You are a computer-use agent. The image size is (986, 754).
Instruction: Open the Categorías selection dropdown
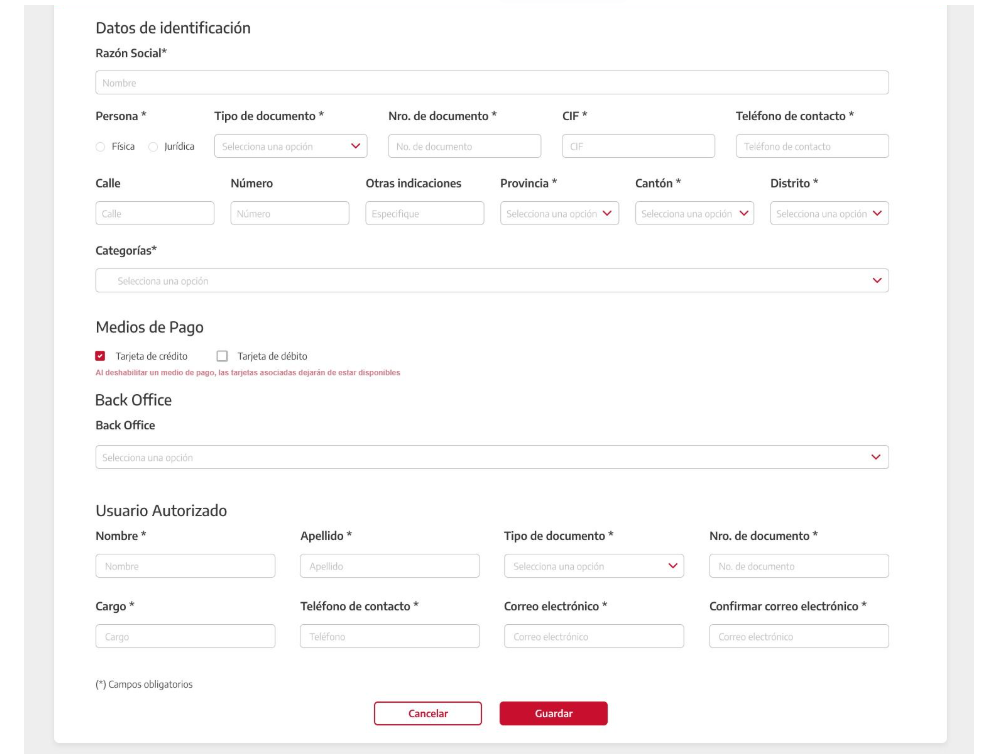tap(491, 281)
